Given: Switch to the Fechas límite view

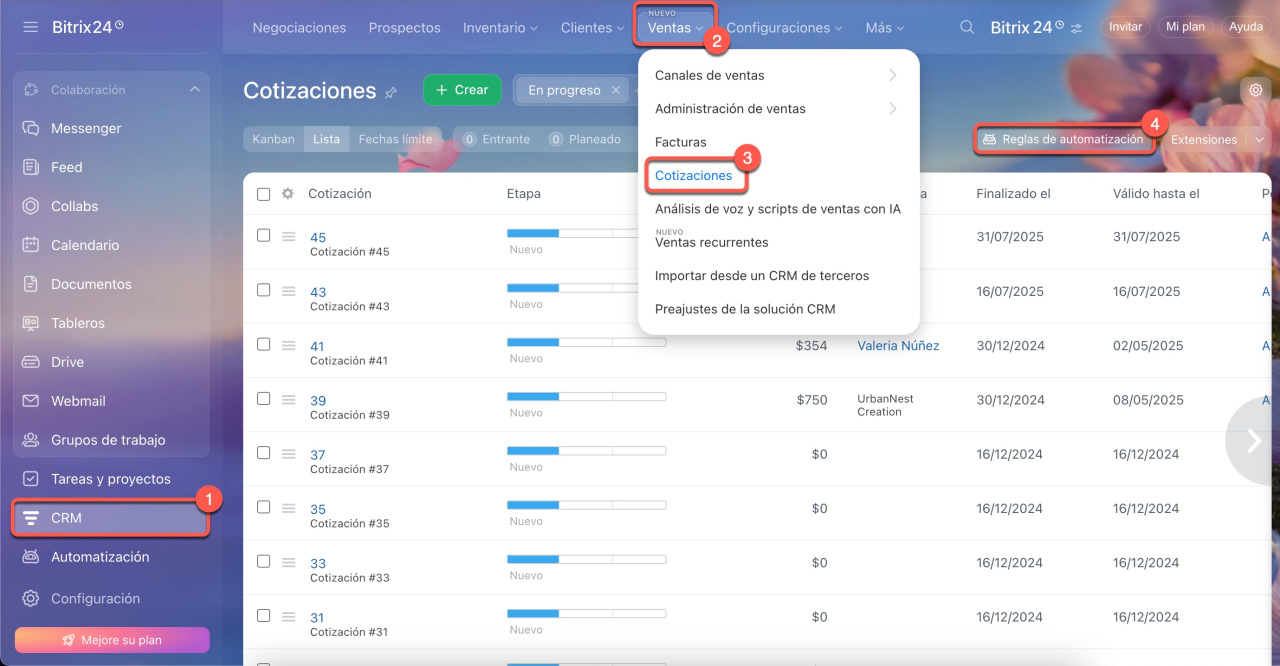Looking at the screenshot, I should pyautogui.click(x=395, y=139).
